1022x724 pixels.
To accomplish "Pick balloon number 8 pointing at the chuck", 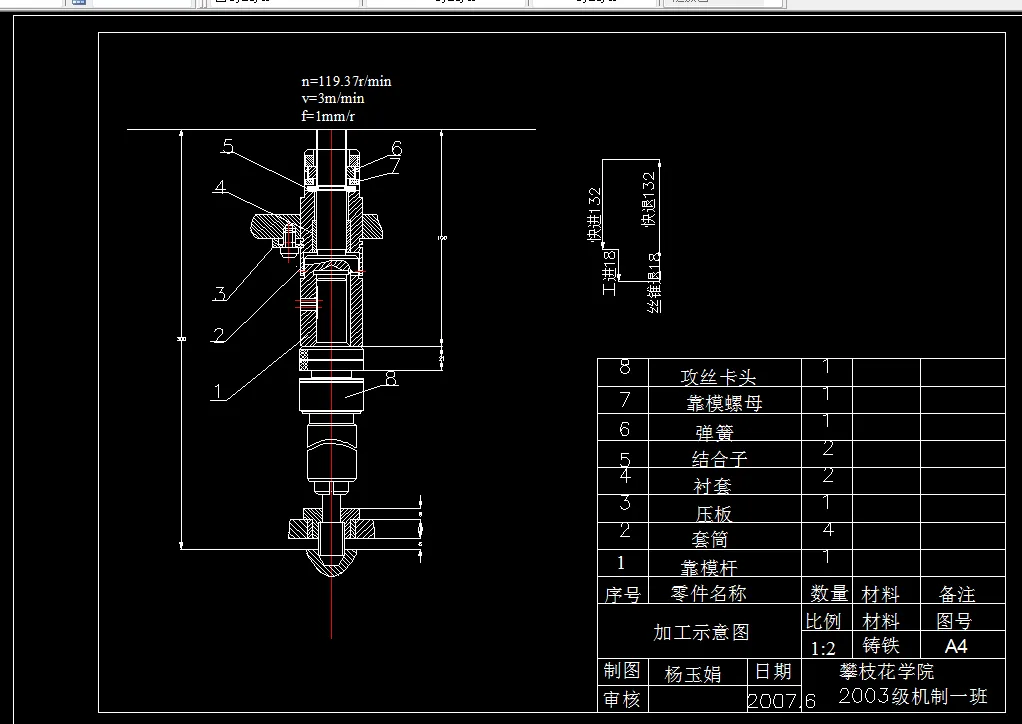I will (391, 378).
